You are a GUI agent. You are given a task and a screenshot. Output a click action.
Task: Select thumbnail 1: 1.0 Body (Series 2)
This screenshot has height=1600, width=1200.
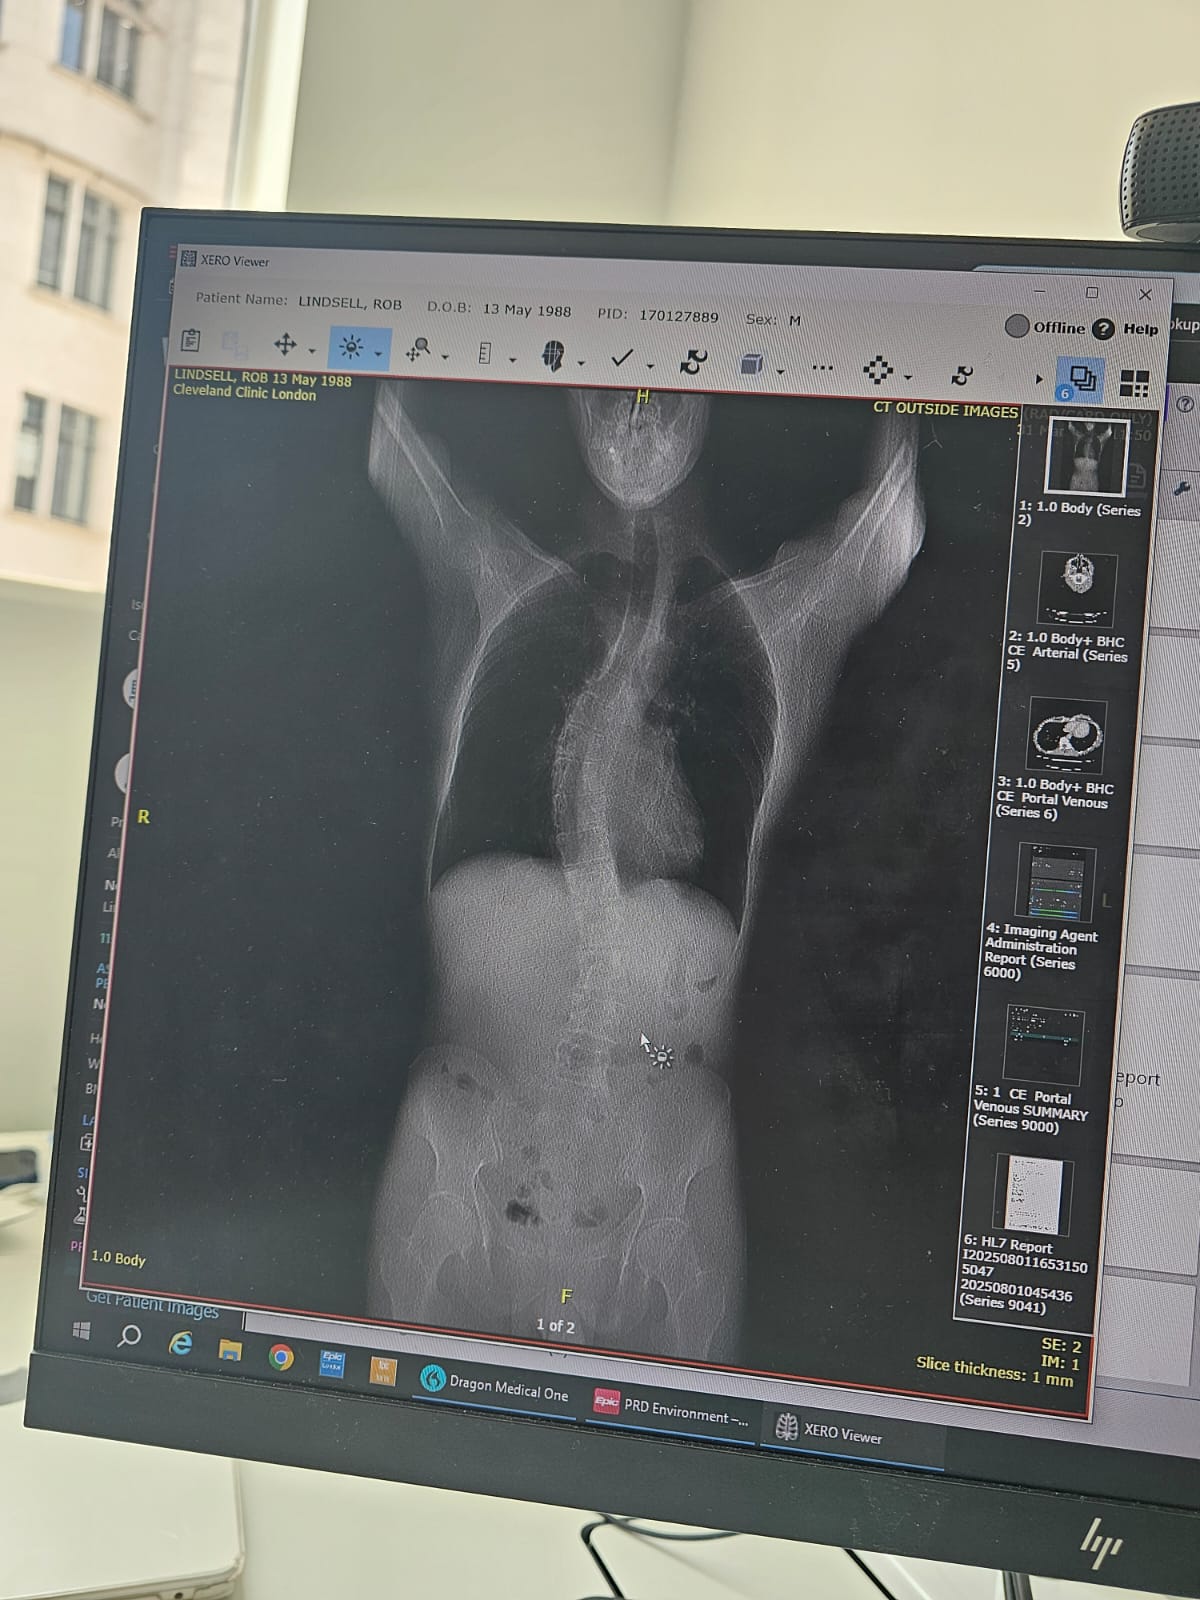pos(1086,455)
